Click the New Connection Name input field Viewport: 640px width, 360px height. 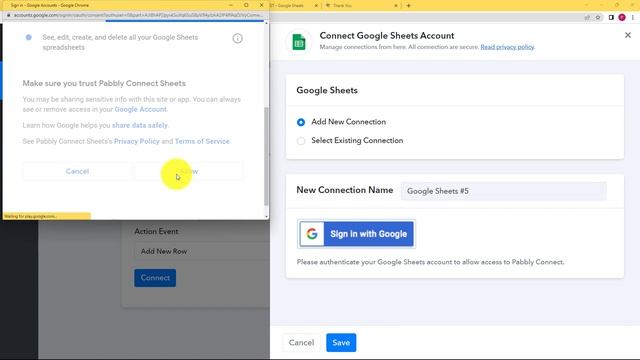(503, 191)
